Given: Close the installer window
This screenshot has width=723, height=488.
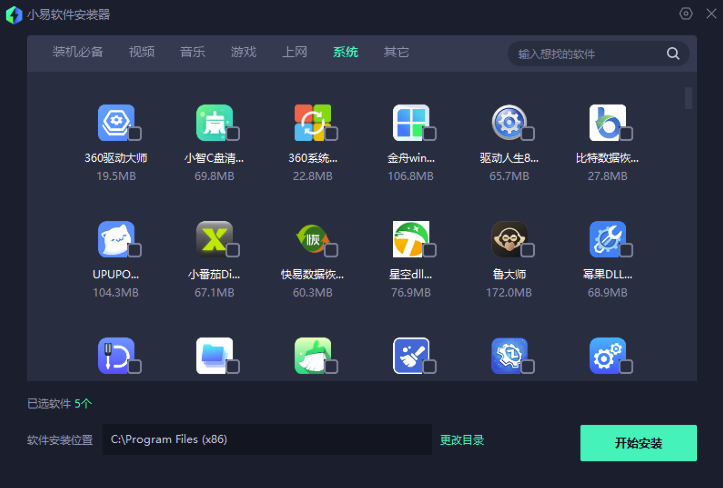Looking at the screenshot, I should pos(711,14).
